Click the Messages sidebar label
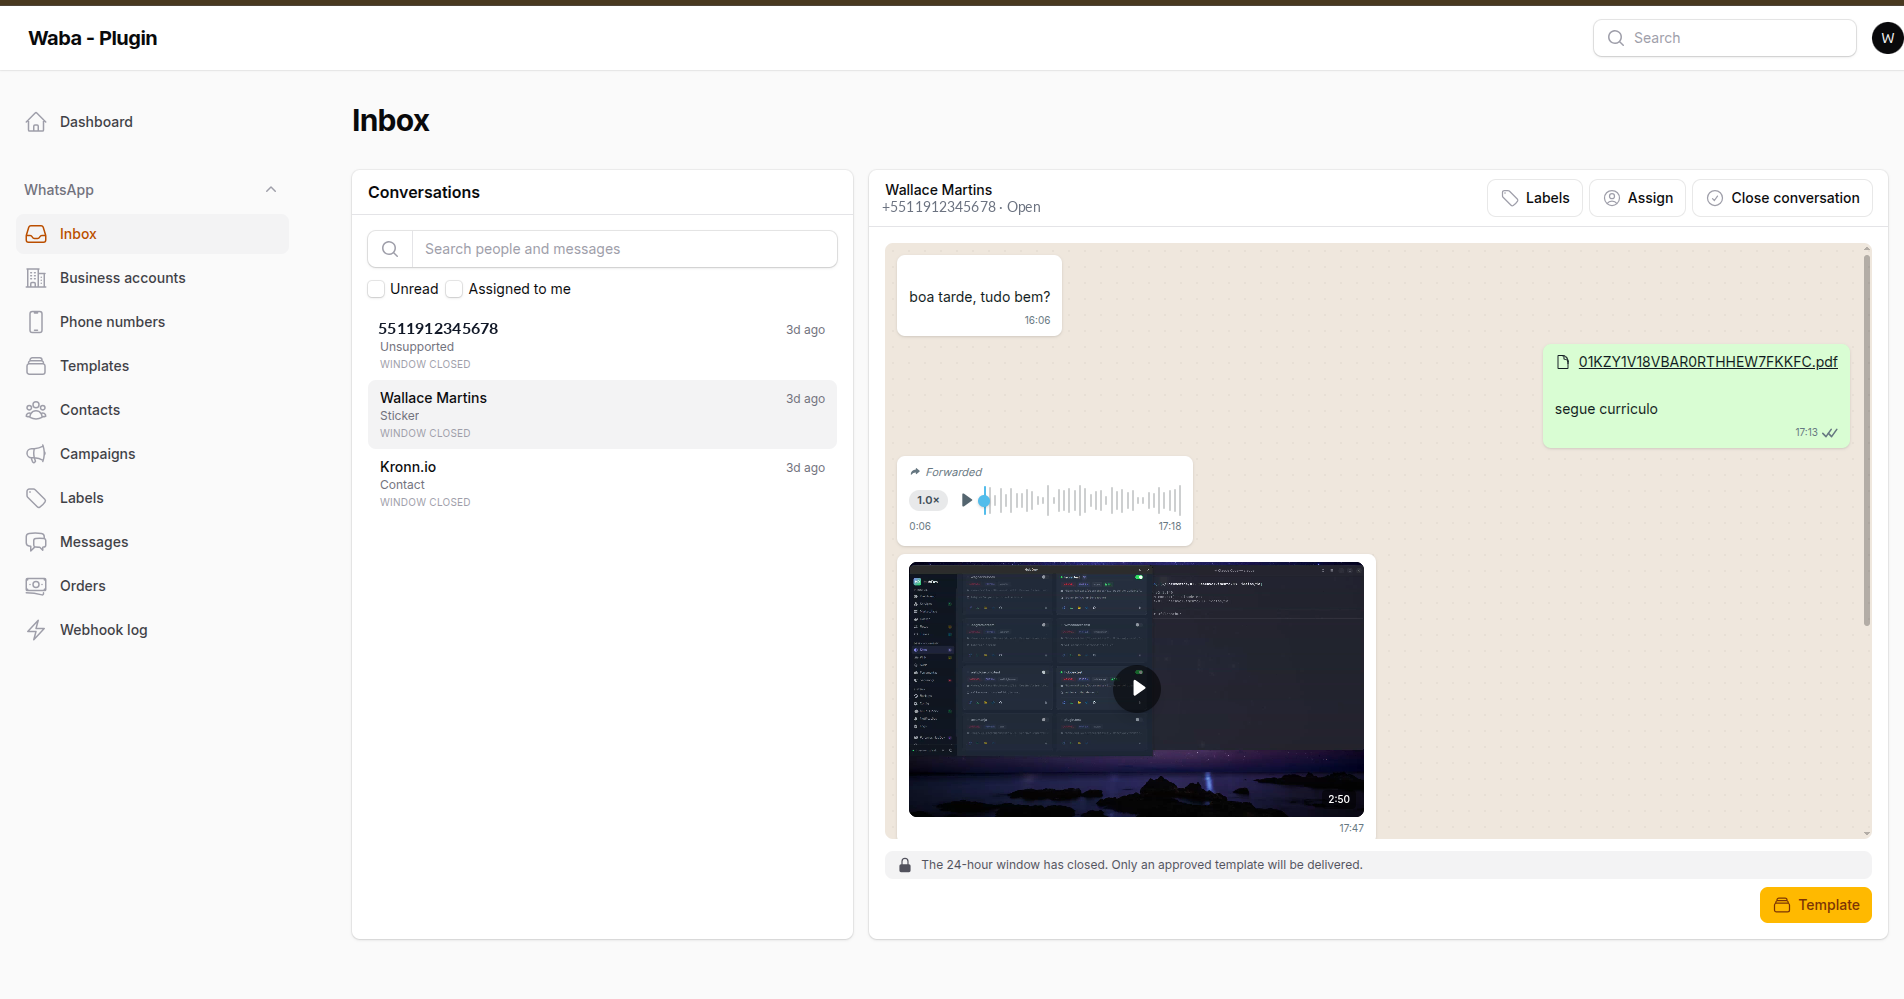This screenshot has width=1904, height=999. [94, 542]
